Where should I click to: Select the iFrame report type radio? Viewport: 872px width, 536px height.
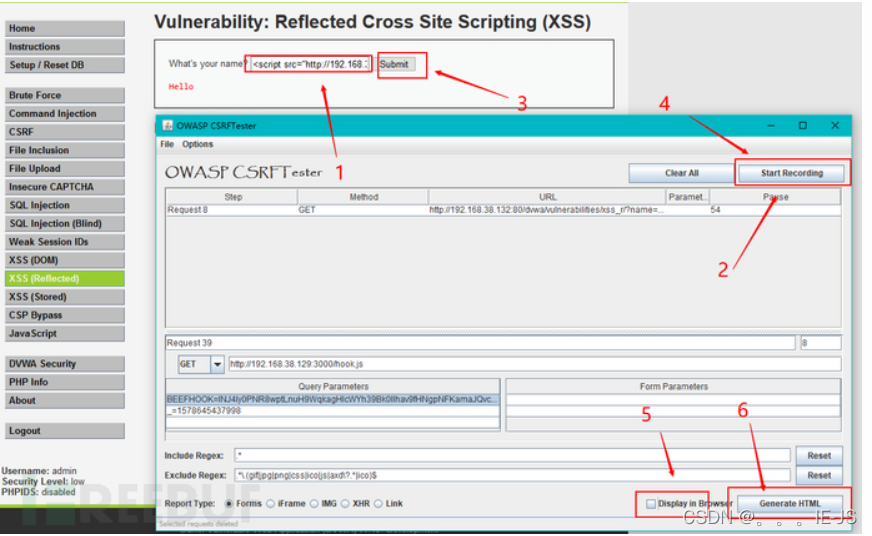(x=271, y=504)
